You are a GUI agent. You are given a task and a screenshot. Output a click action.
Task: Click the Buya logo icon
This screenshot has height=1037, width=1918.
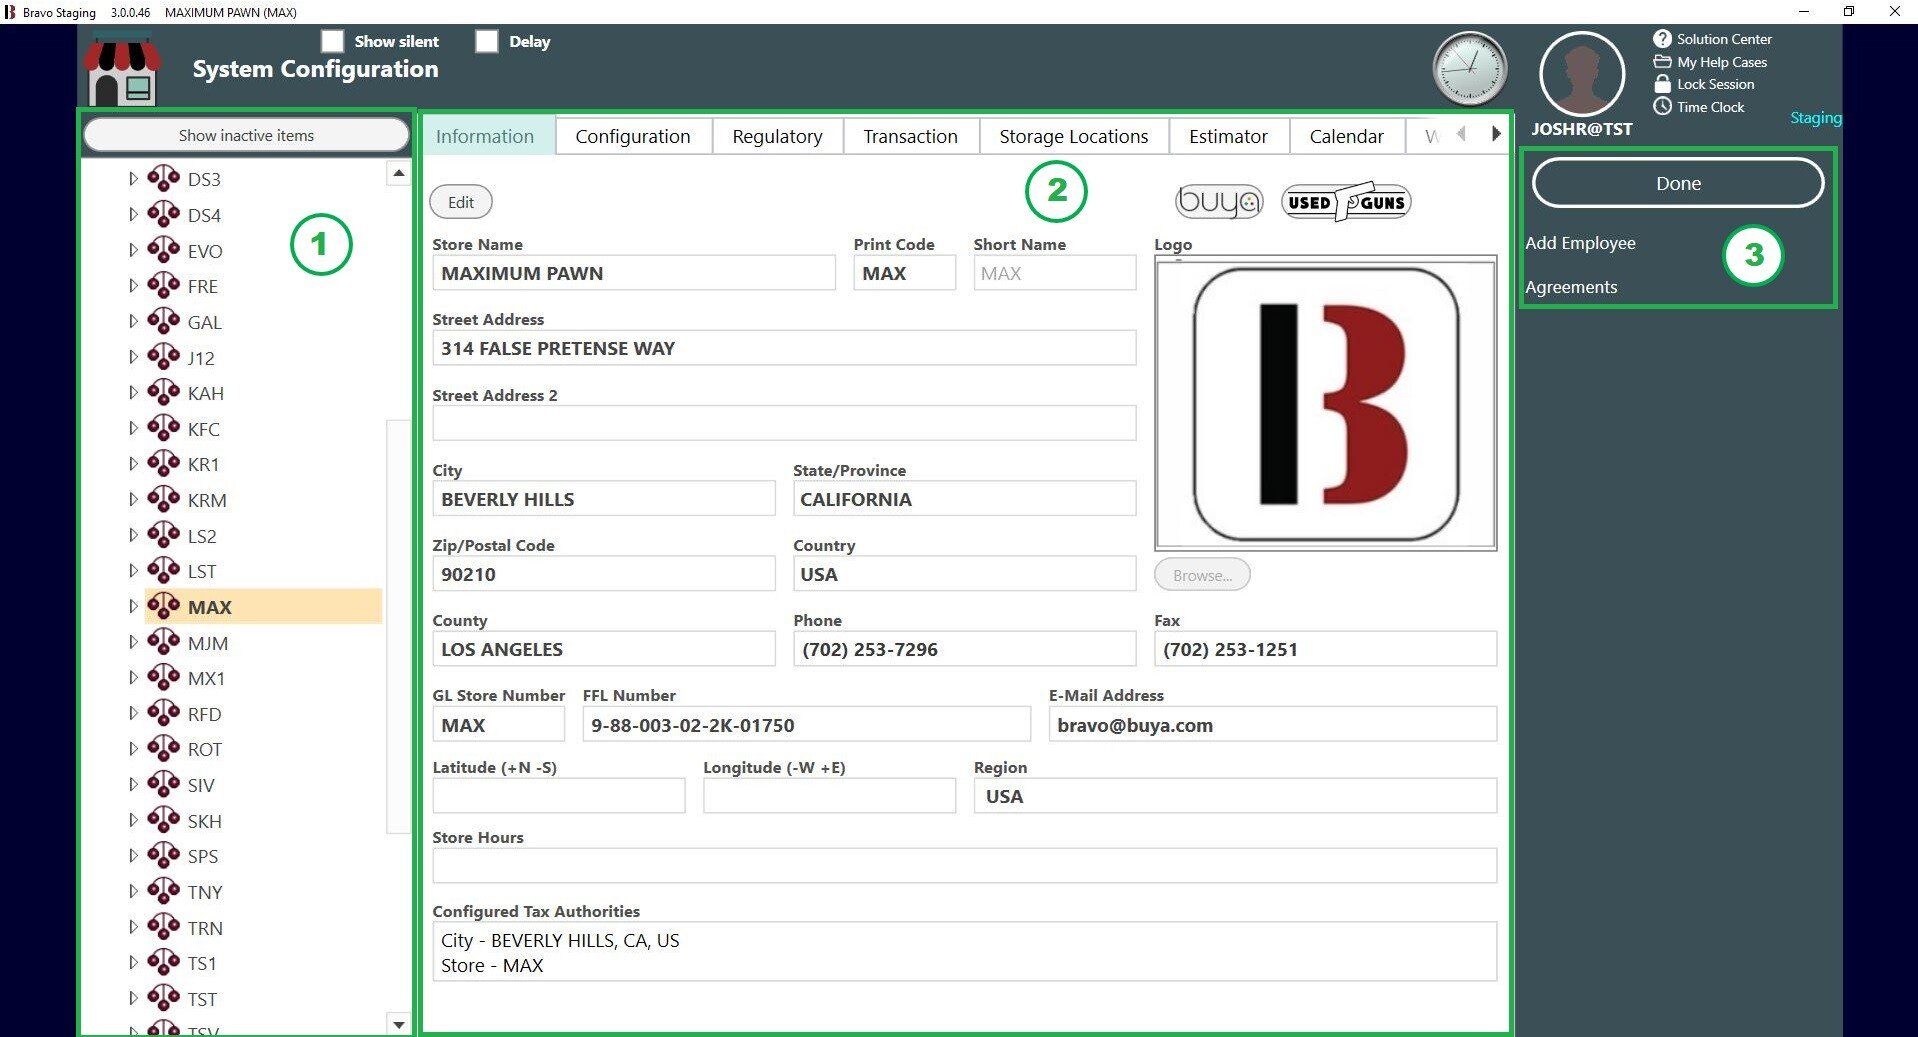click(1218, 202)
